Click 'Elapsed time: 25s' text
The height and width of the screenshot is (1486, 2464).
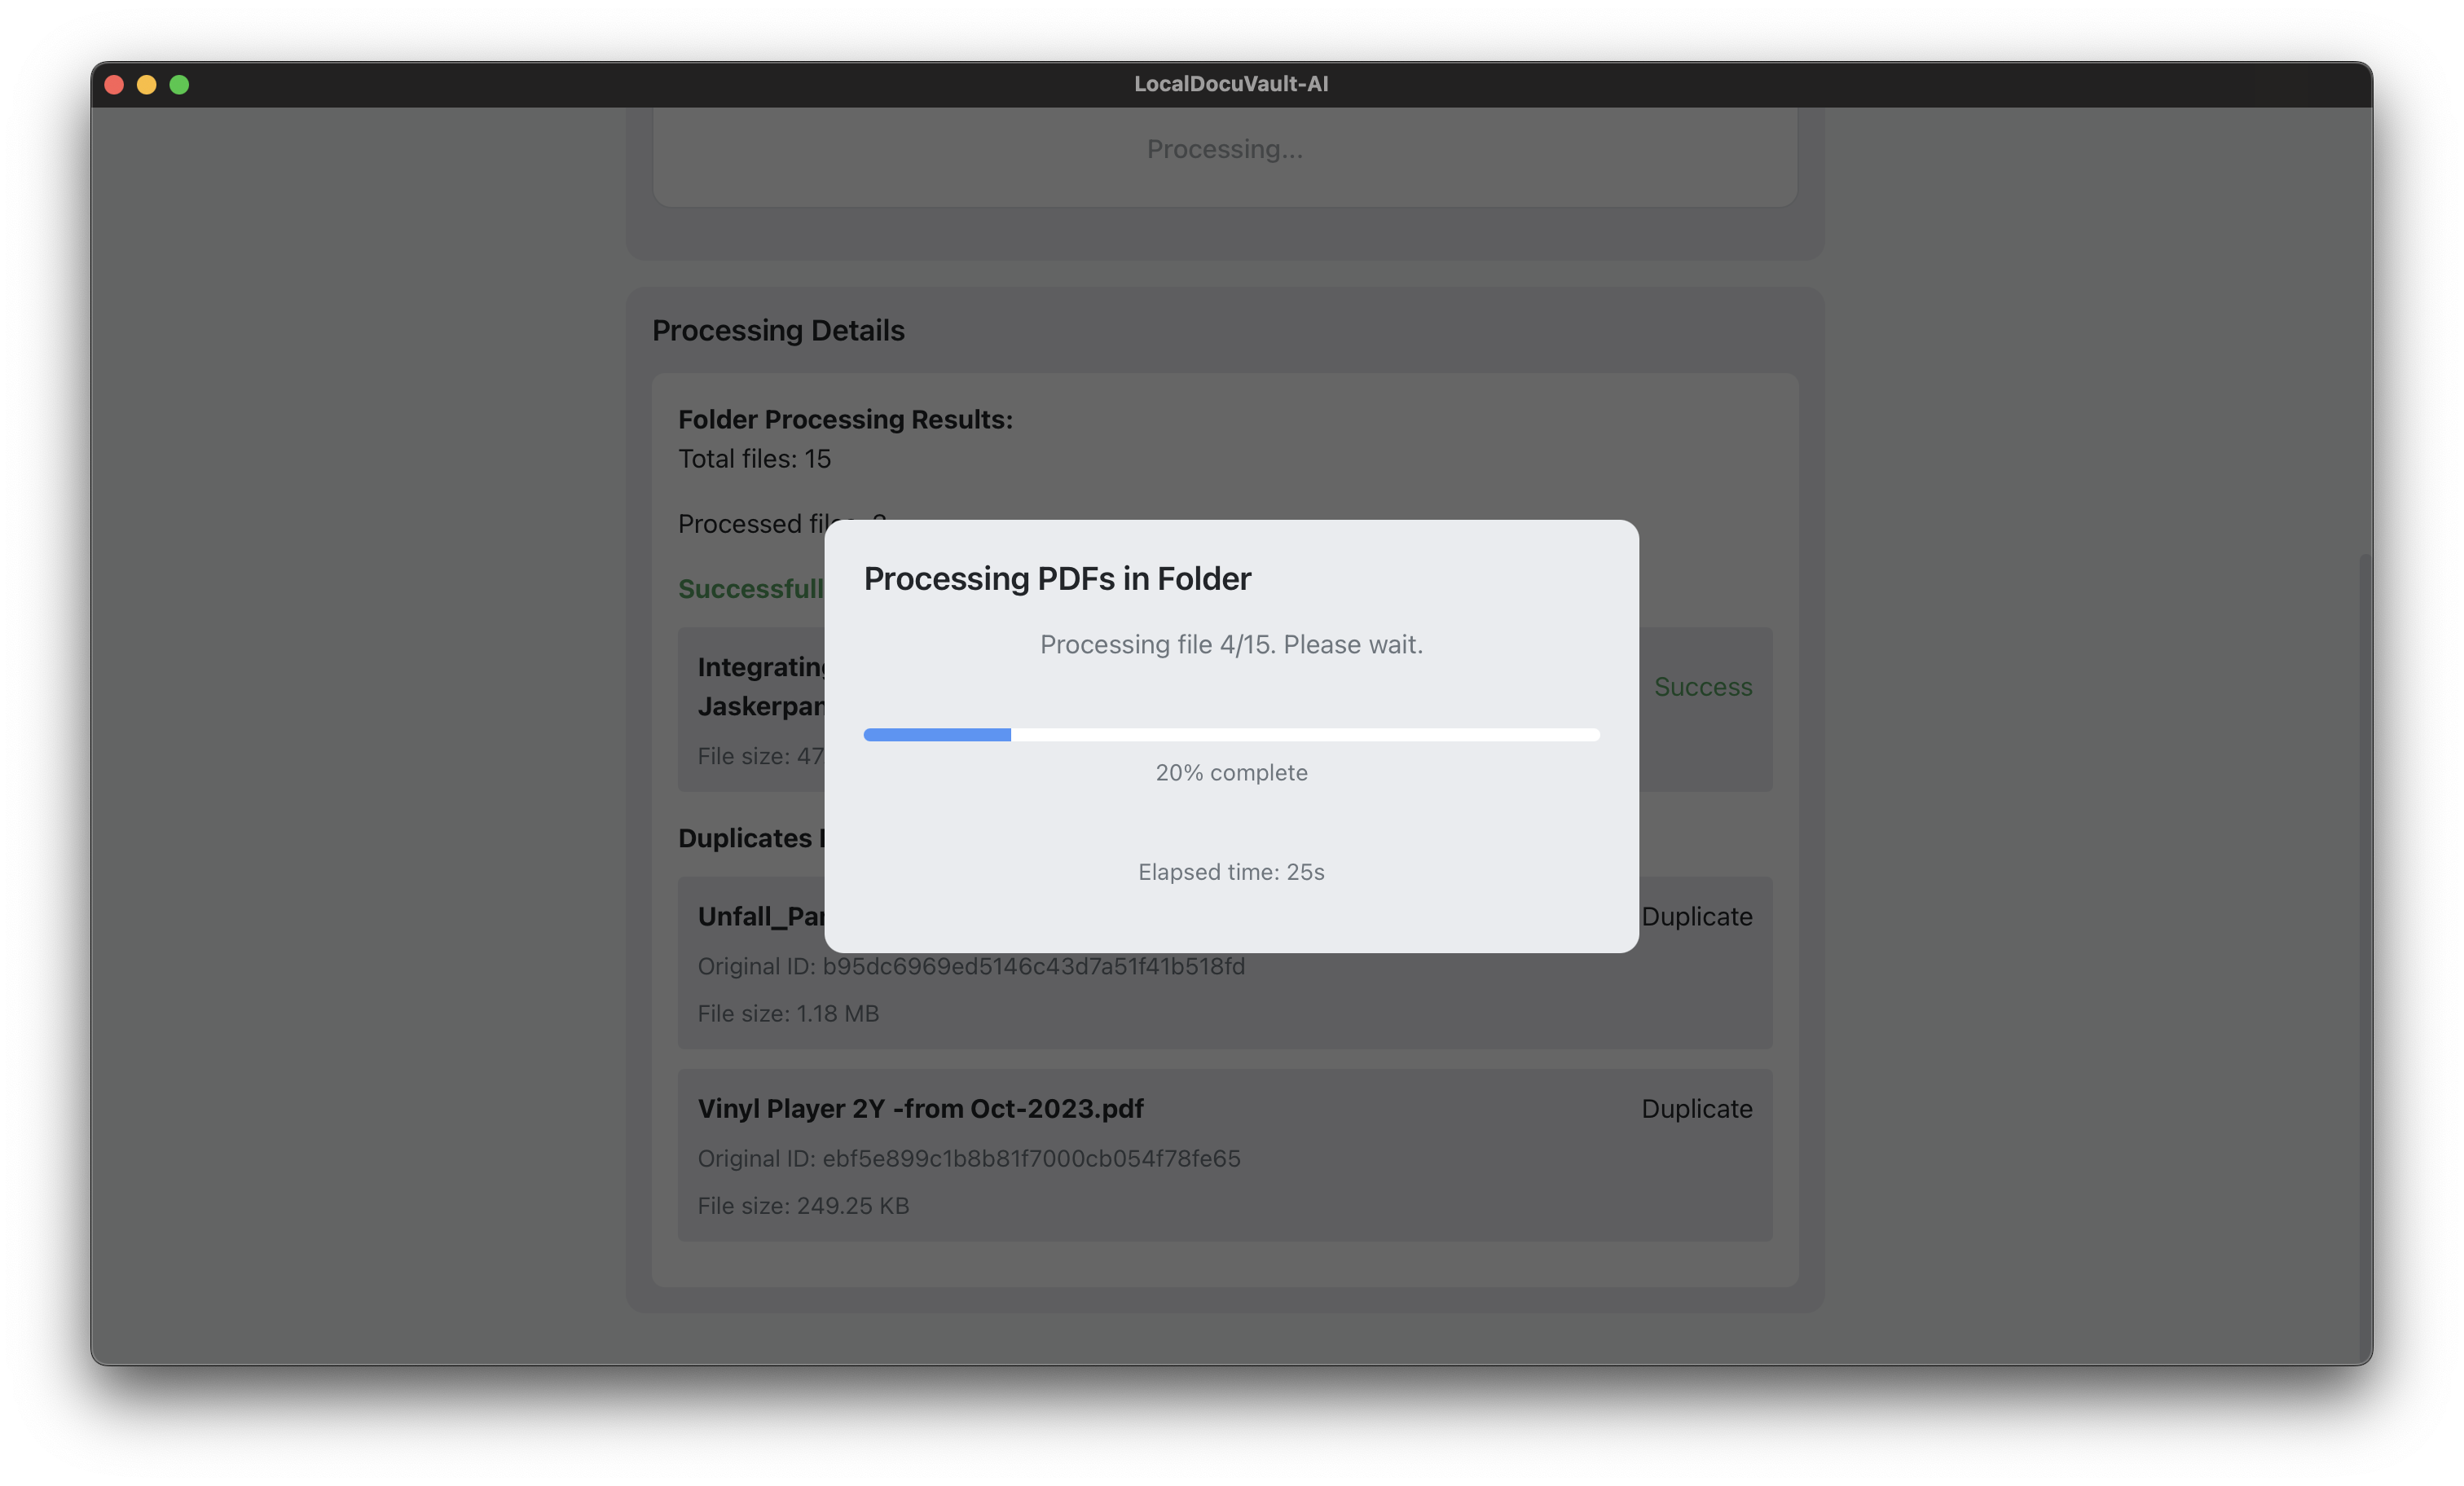(1231, 872)
